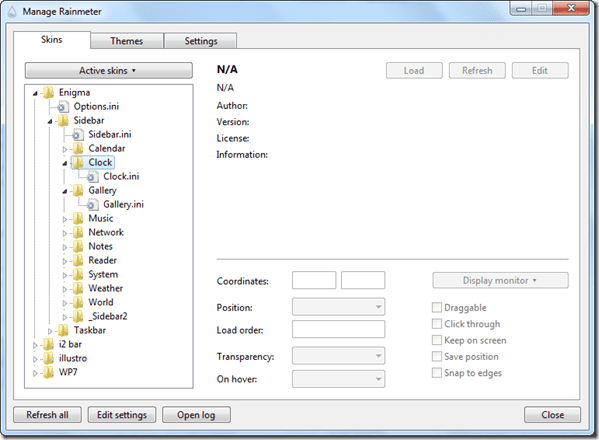Click the Music folder icon
The height and width of the screenshot is (440, 599).
coord(78,218)
